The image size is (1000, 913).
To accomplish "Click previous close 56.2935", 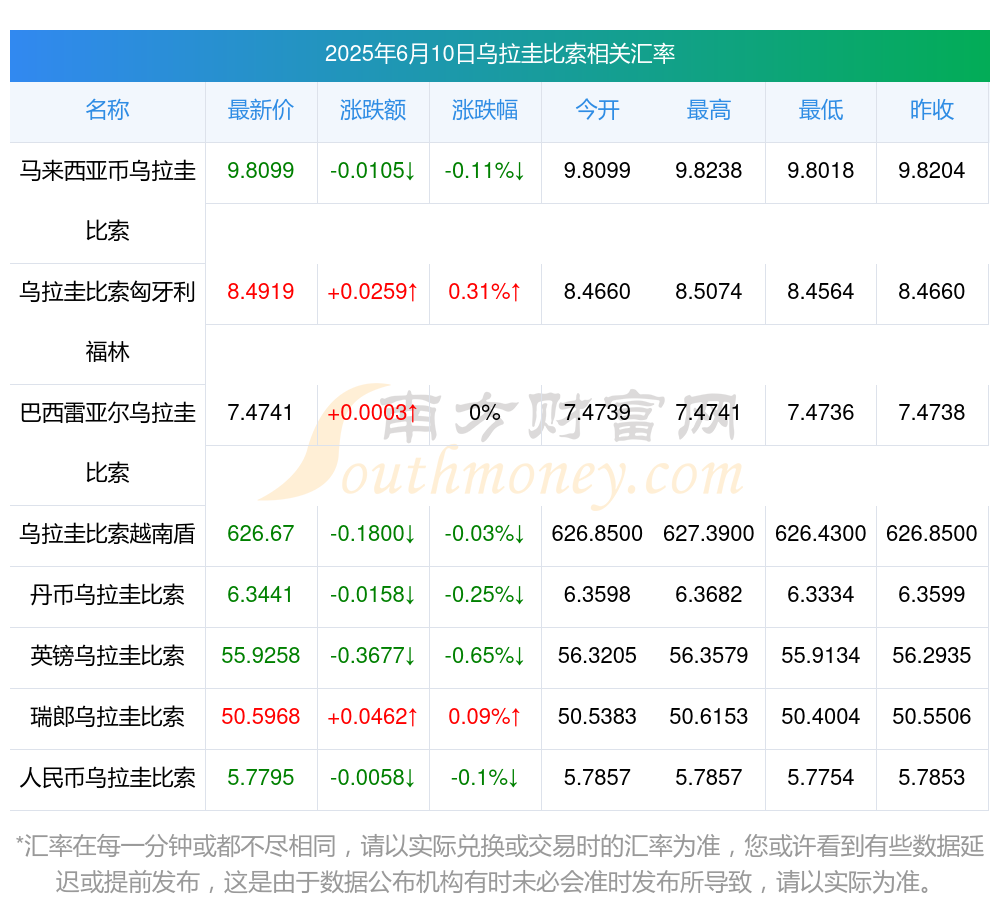I will 932,655.
